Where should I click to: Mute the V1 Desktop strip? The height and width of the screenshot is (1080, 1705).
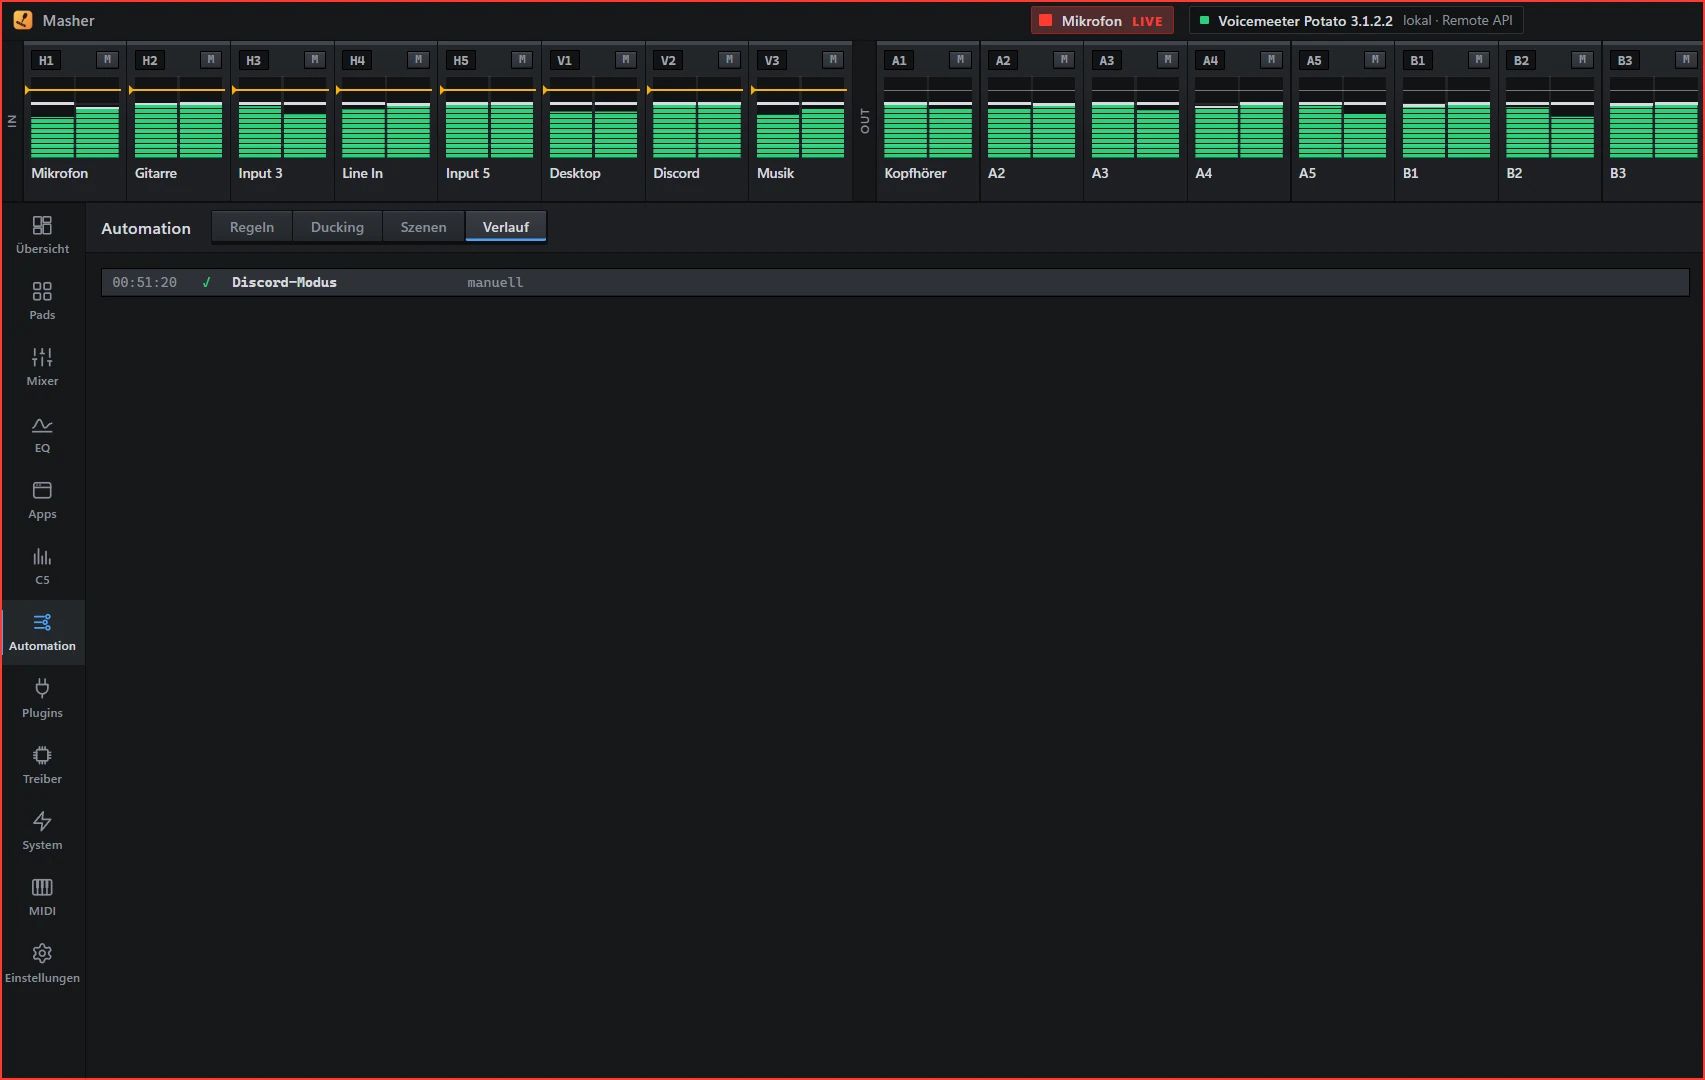tap(625, 60)
